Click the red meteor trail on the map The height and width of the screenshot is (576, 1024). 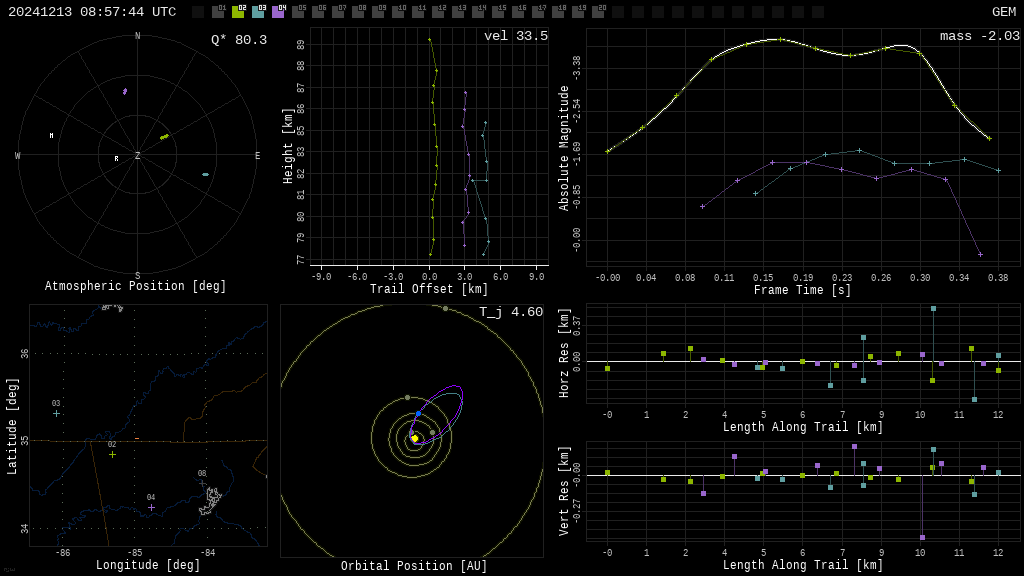[137, 438]
